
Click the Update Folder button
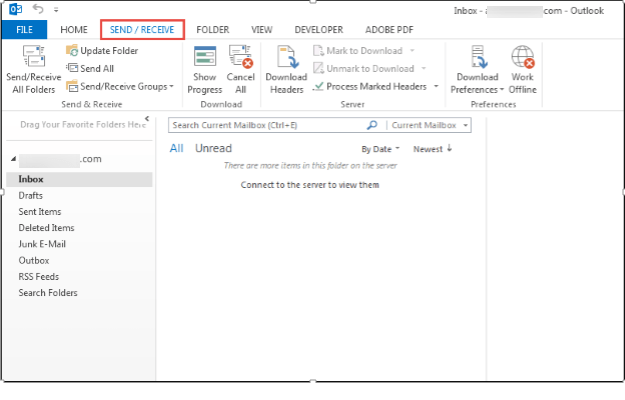point(102,51)
